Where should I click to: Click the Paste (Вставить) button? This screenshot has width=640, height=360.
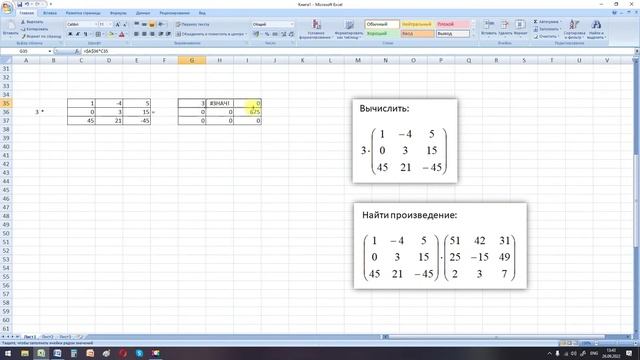(x=10, y=28)
